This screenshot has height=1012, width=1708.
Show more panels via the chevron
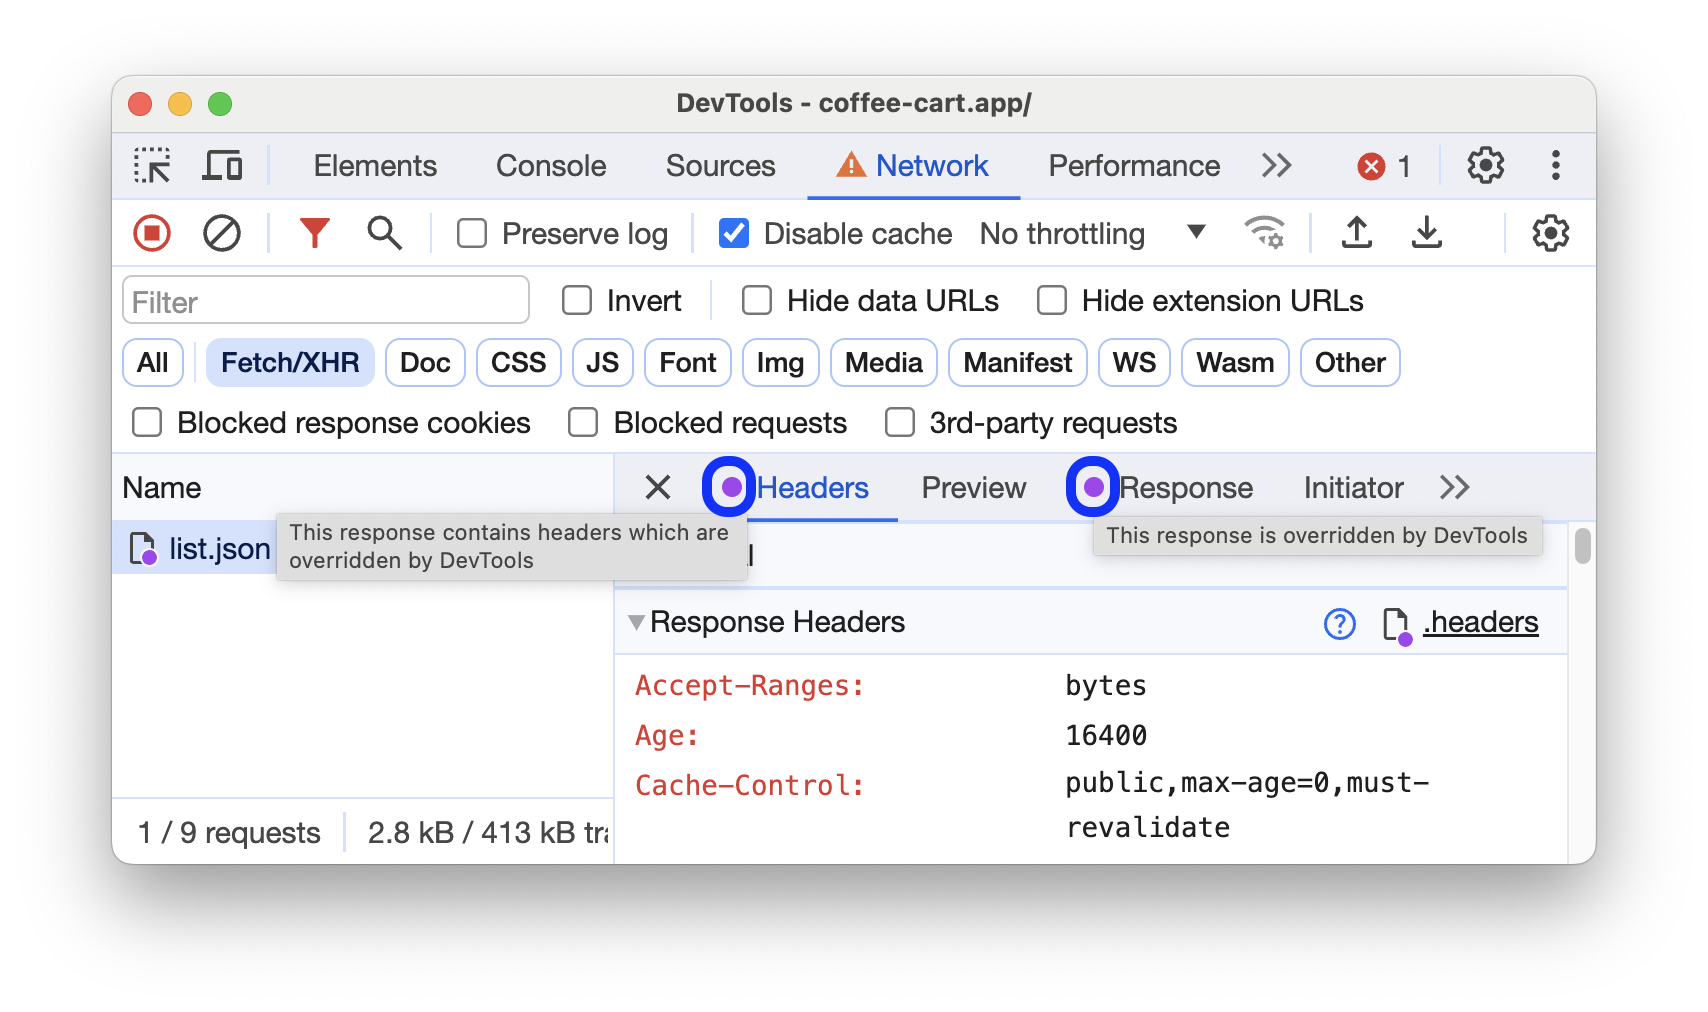1274,166
